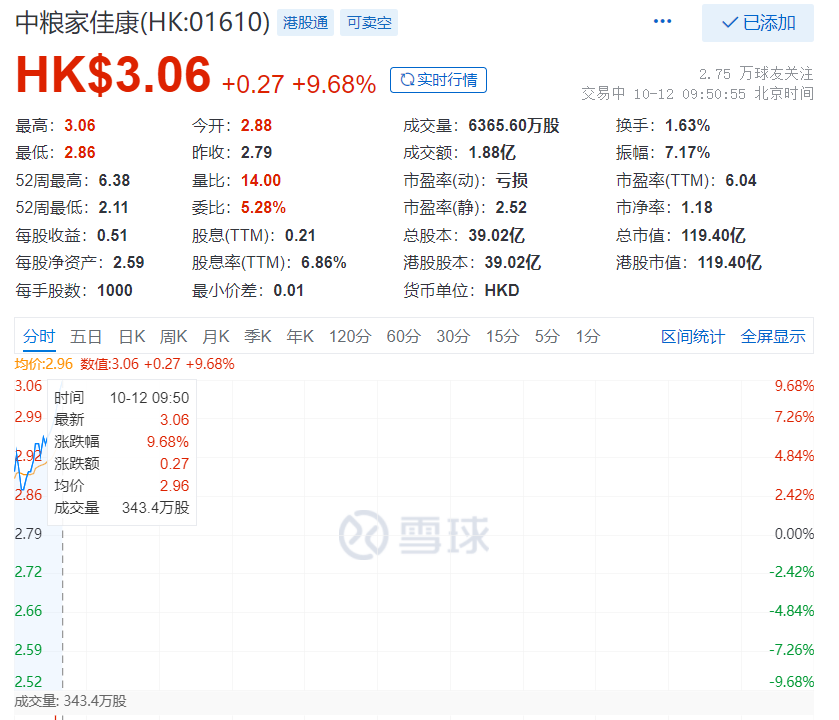Open the three-dot more options menu
Screen dimensions: 839x720
click(662, 22)
